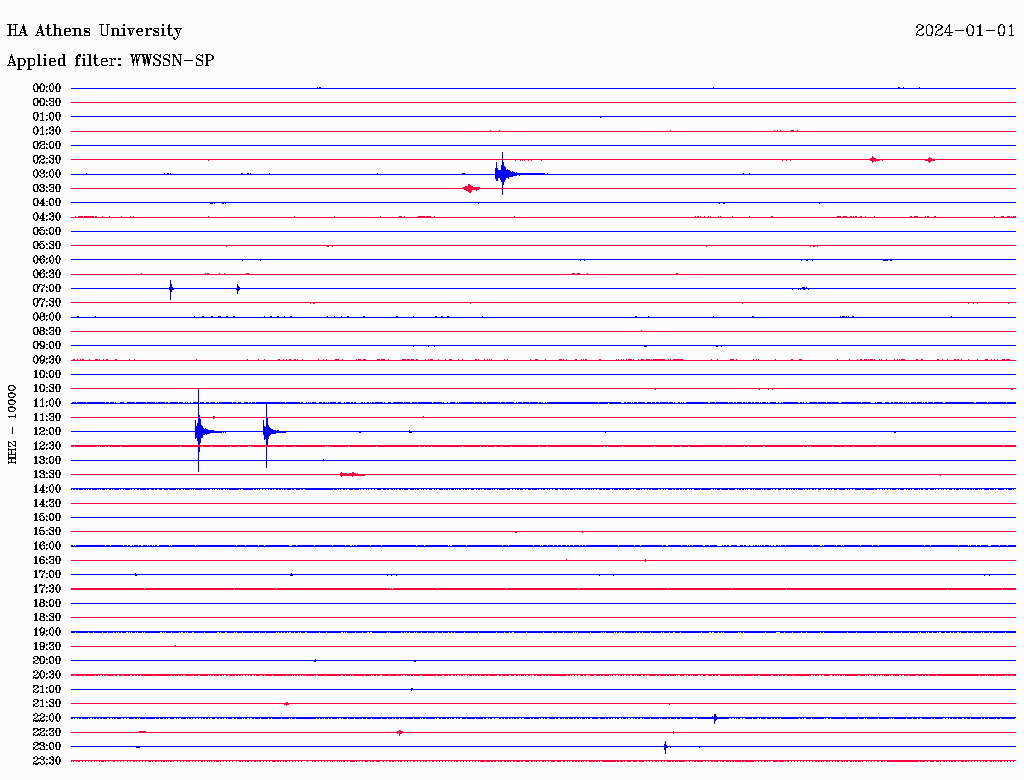
Task: Click the red burst on the 13:30 trace
Action: coord(352,474)
